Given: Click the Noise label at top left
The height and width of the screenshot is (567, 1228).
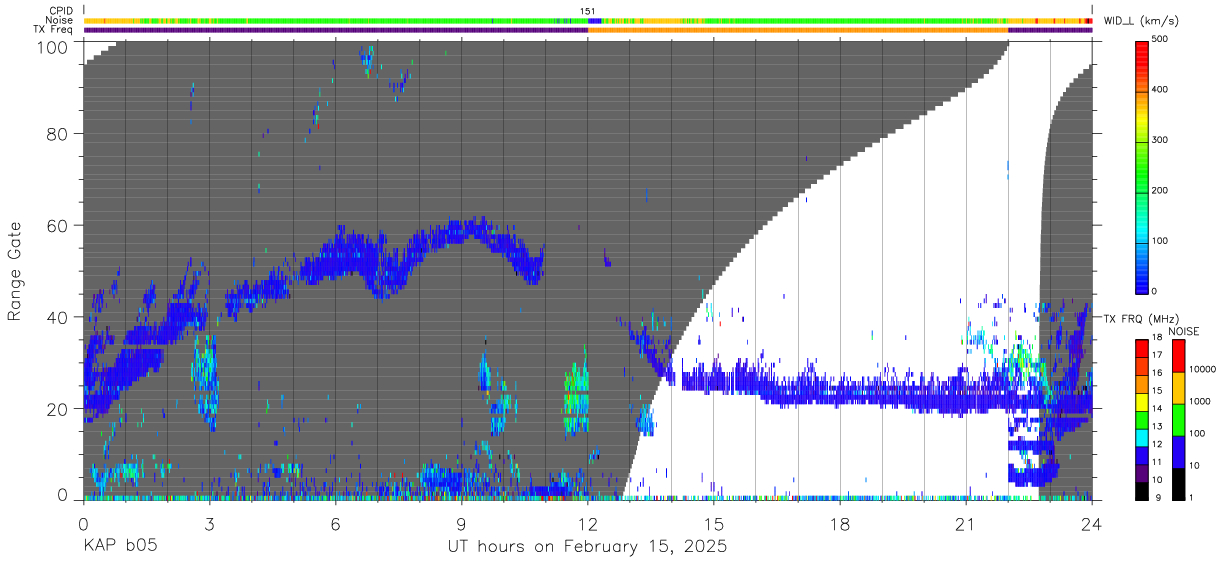Looking at the screenshot, I should coord(58,20).
